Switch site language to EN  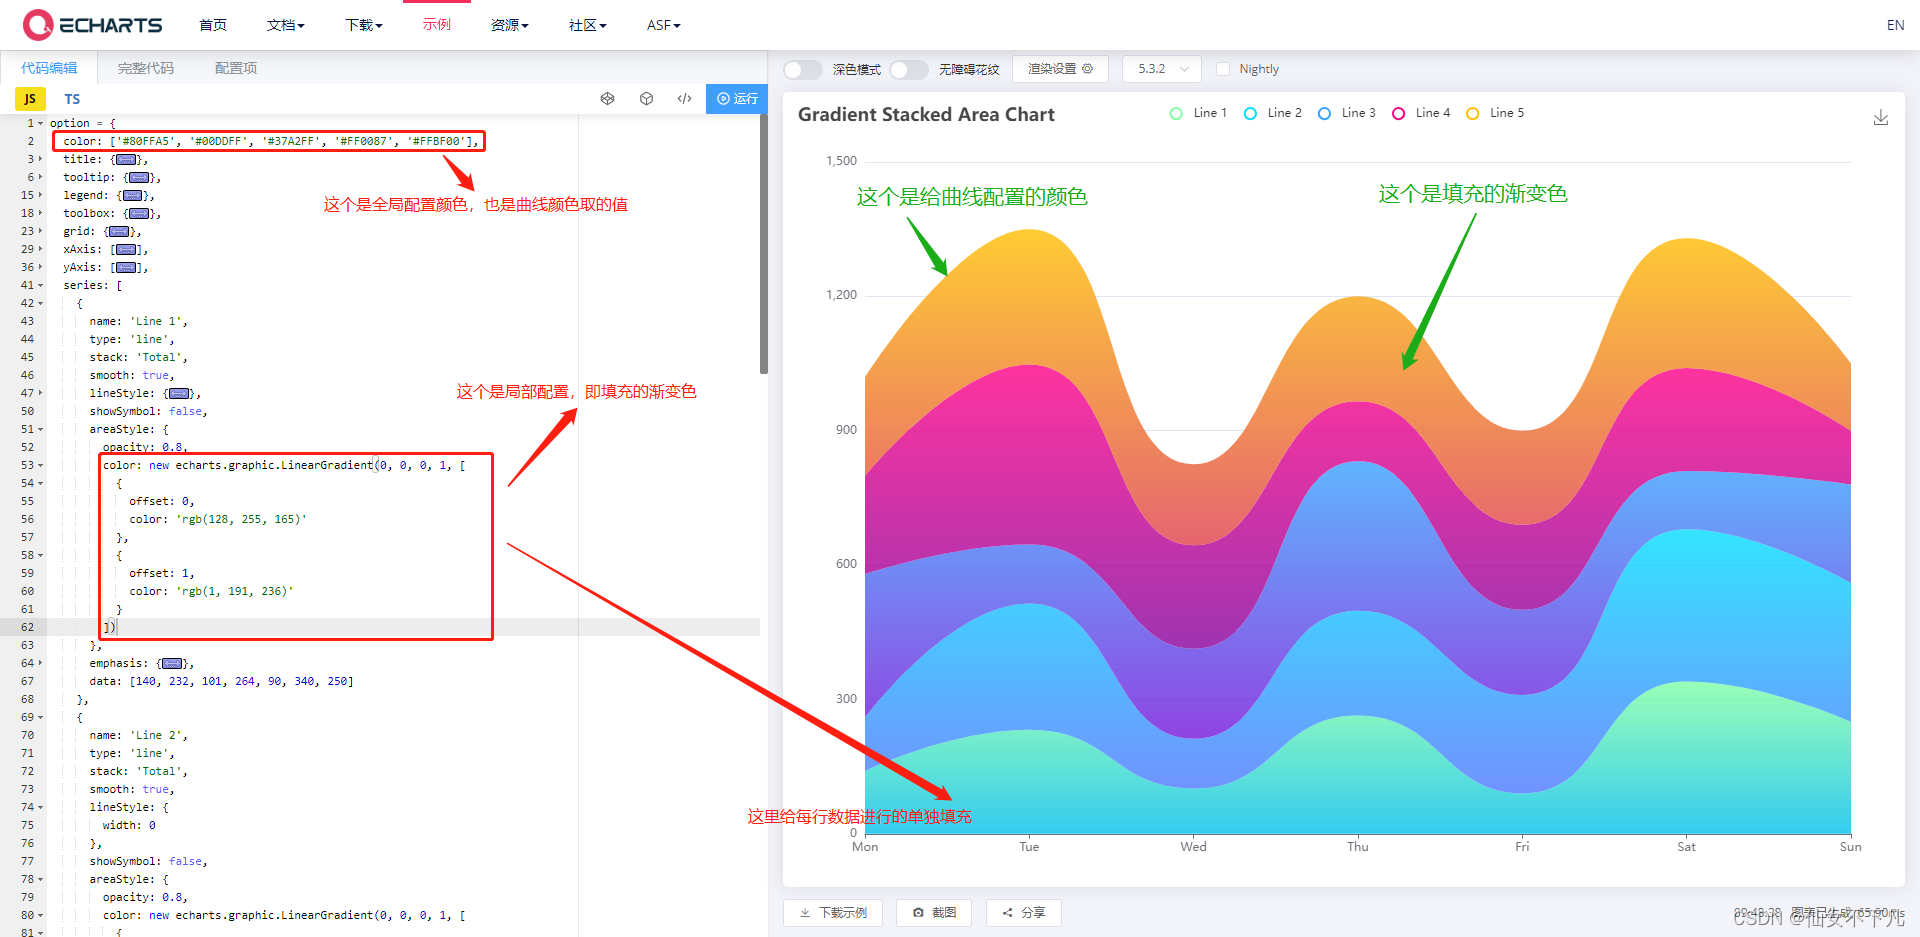coord(1895,25)
